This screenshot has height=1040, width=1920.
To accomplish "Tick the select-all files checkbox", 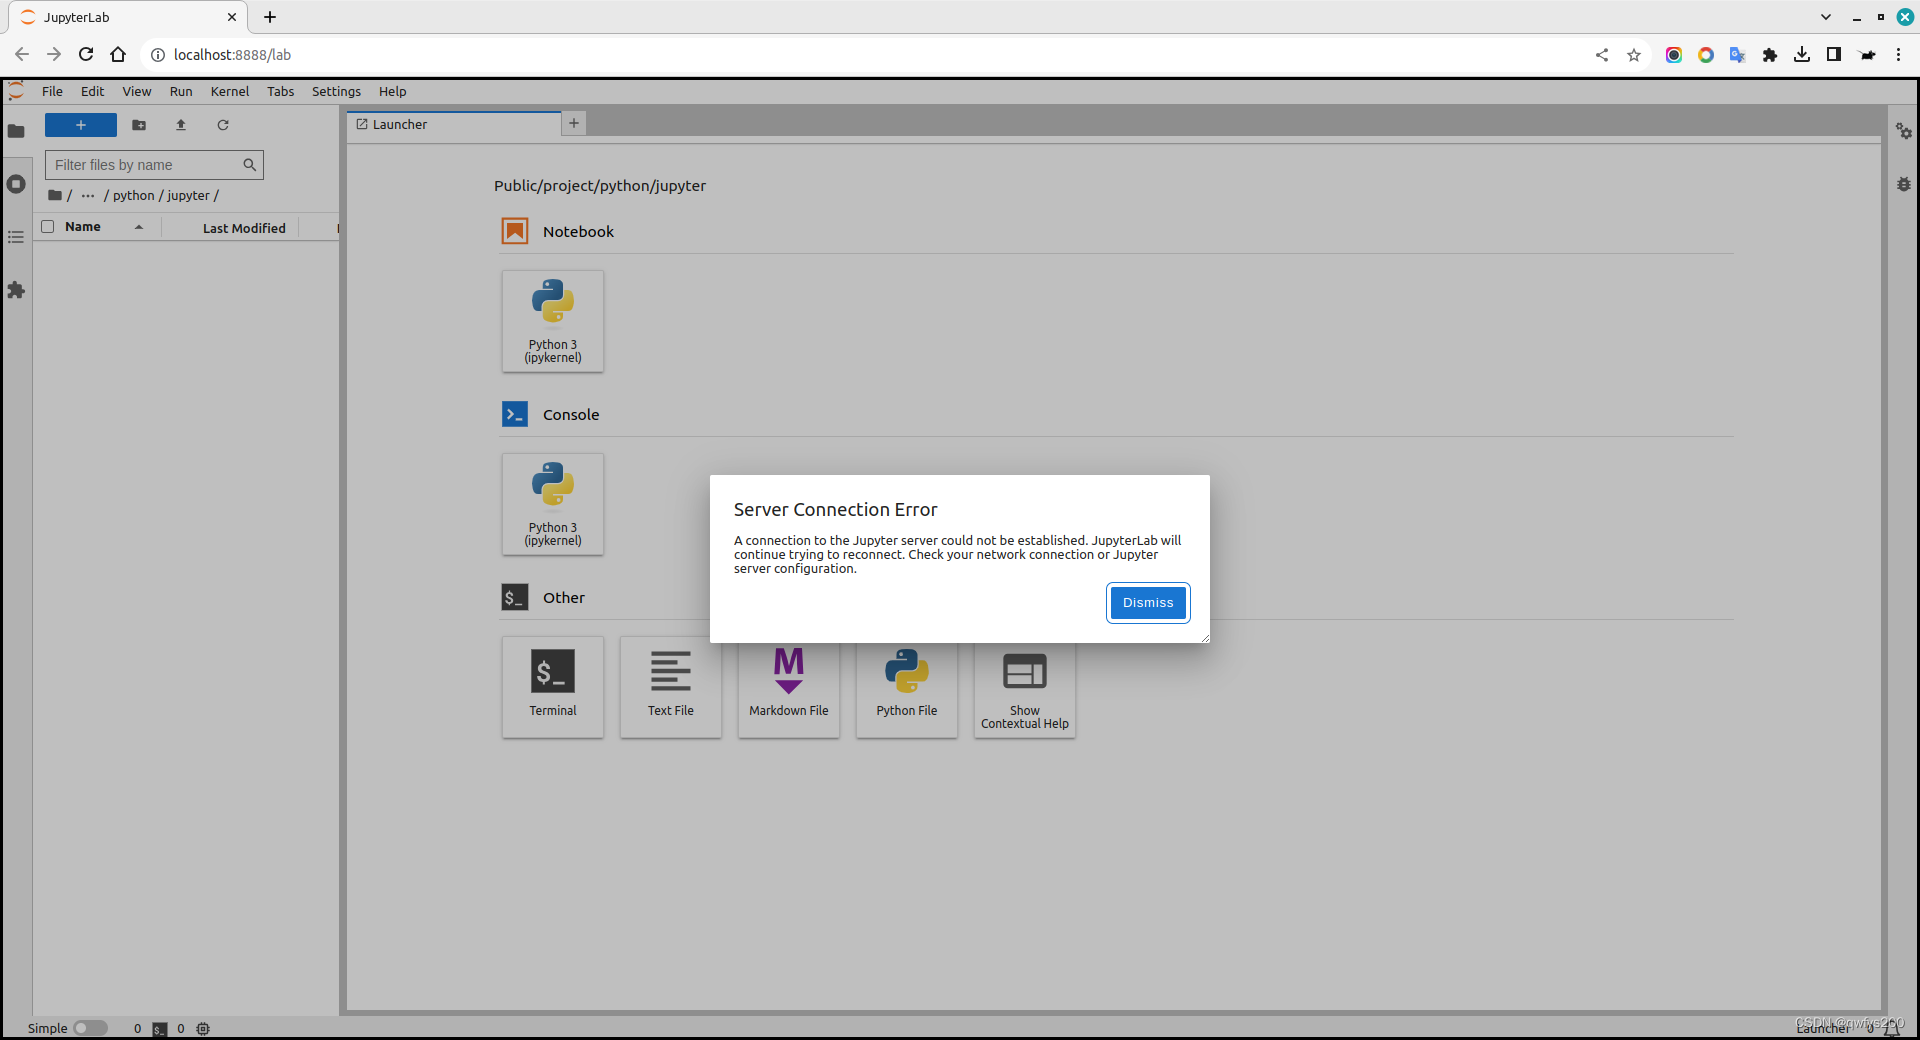I will pos(47,227).
